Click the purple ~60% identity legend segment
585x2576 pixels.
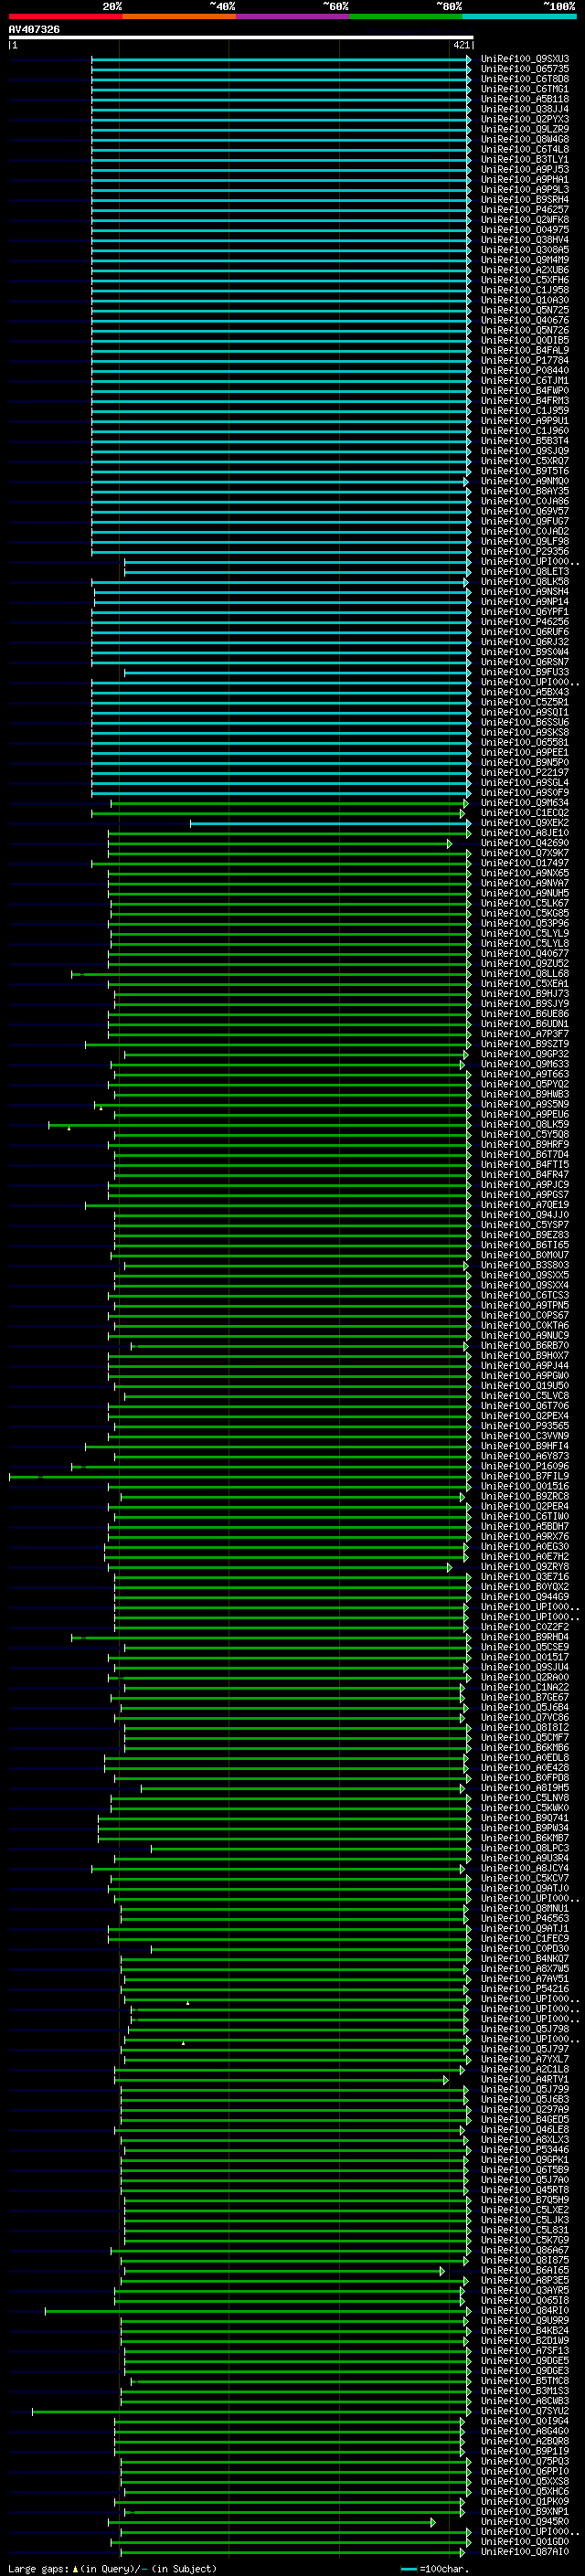[292, 16]
